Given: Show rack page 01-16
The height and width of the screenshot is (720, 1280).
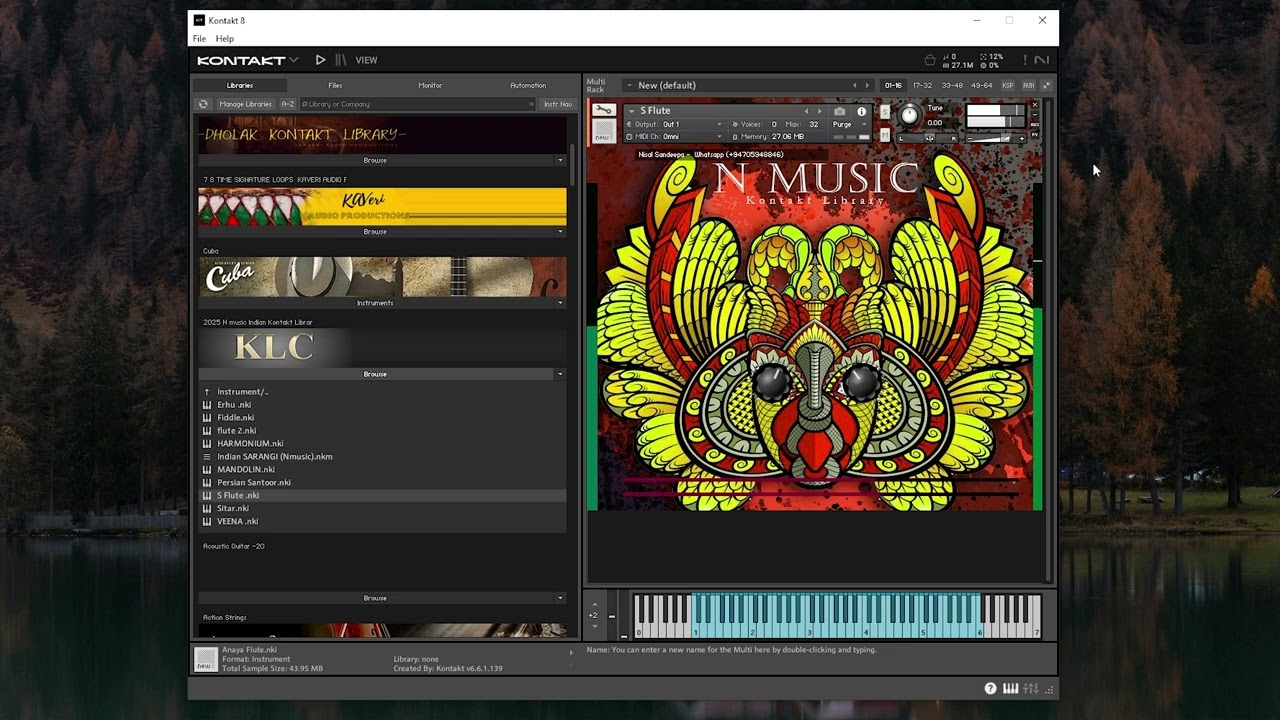Looking at the screenshot, I should [x=893, y=85].
